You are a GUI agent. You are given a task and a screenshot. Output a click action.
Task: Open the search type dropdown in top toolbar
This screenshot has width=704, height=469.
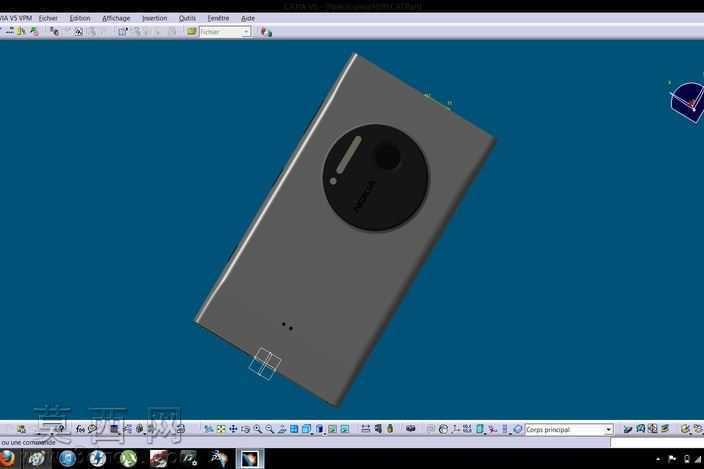246,32
